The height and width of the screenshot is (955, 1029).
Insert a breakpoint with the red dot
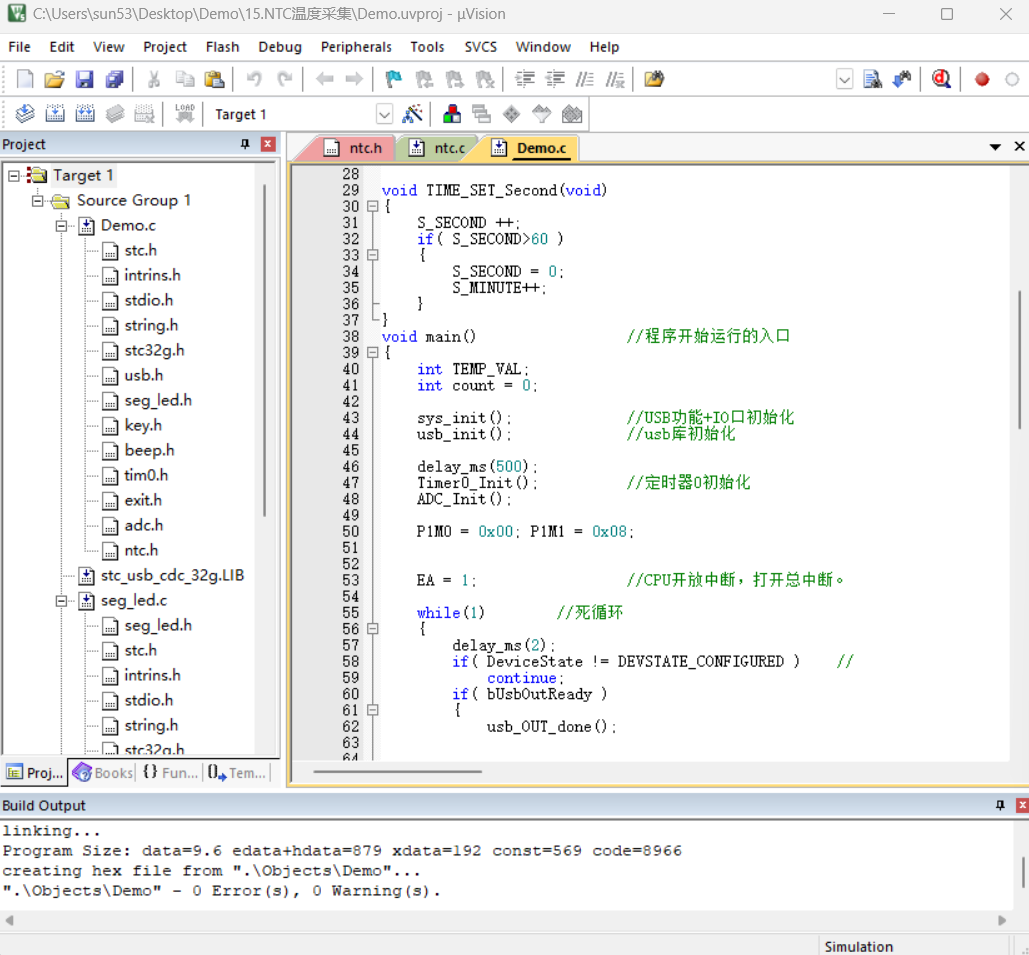(982, 79)
